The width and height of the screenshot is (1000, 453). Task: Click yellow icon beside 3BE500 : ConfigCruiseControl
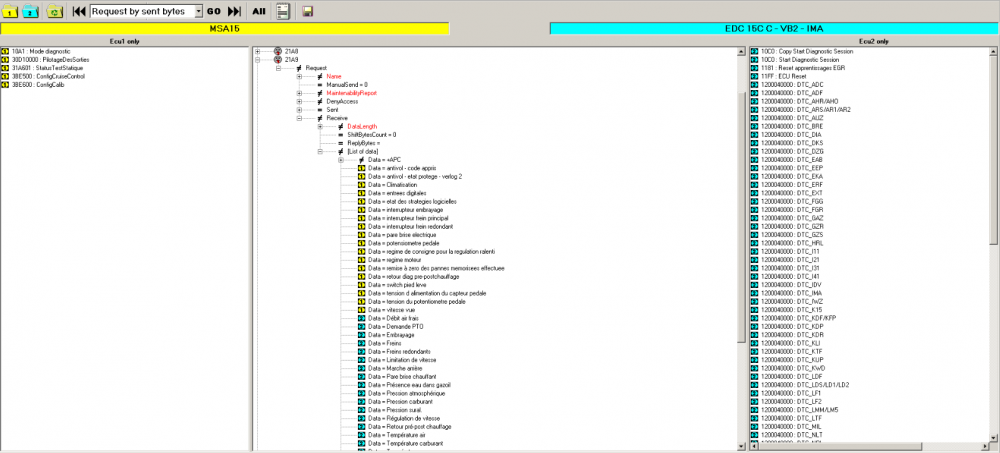6,76
